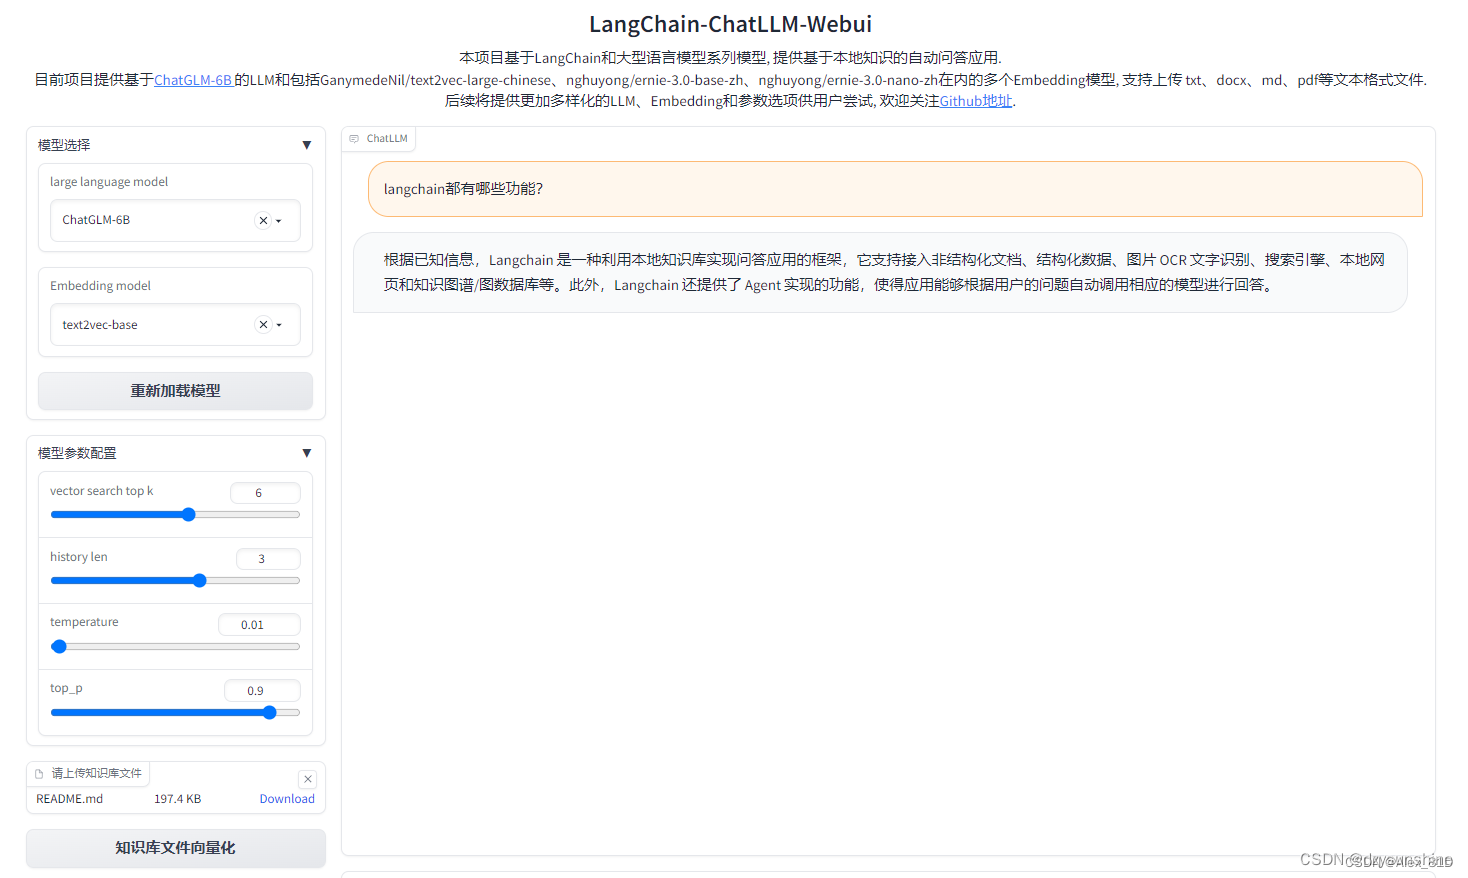Image resolution: width=1468 pixels, height=878 pixels.
Task: Open the Embedding model dropdown arrow
Action: [279, 325]
